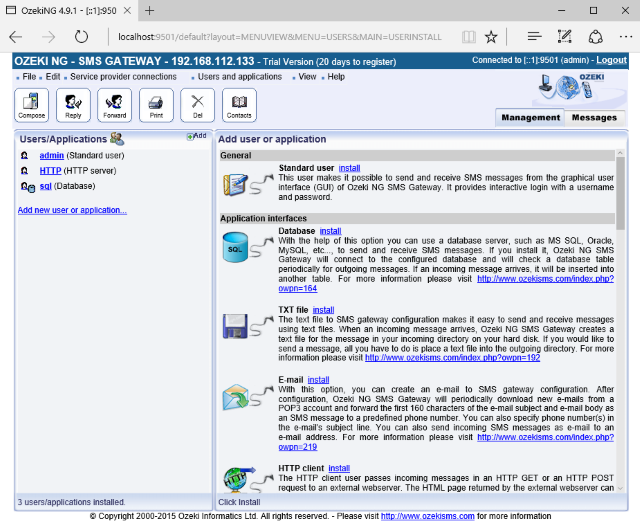640x526 pixels.
Task: Open the ozekisms owpn=219 link
Action: pyautogui.click(x=545, y=437)
